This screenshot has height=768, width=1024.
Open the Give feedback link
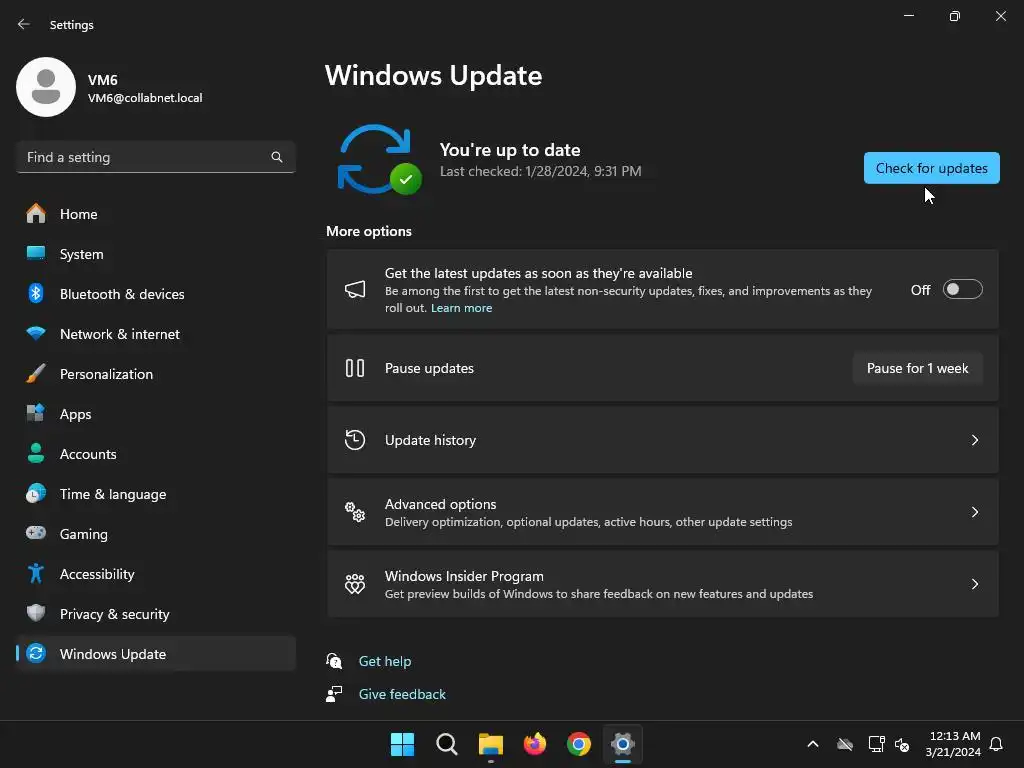[x=402, y=694]
